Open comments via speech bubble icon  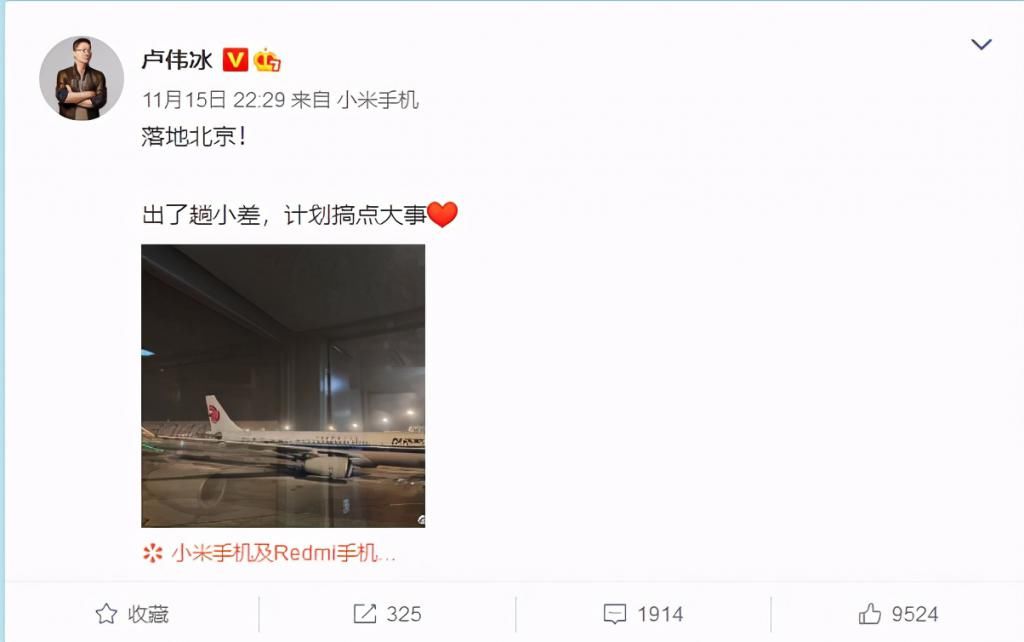[615, 614]
